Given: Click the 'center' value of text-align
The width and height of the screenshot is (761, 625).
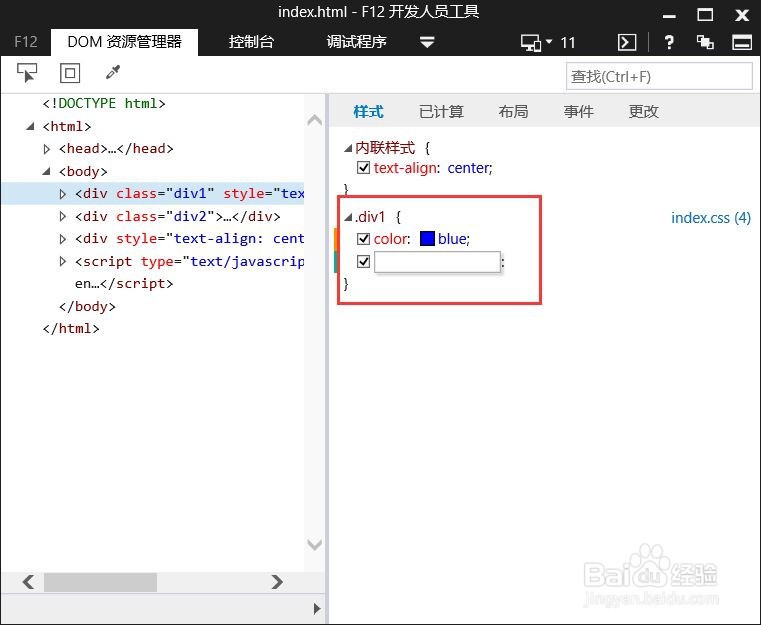Looking at the screenshot, I should point(468,168).
